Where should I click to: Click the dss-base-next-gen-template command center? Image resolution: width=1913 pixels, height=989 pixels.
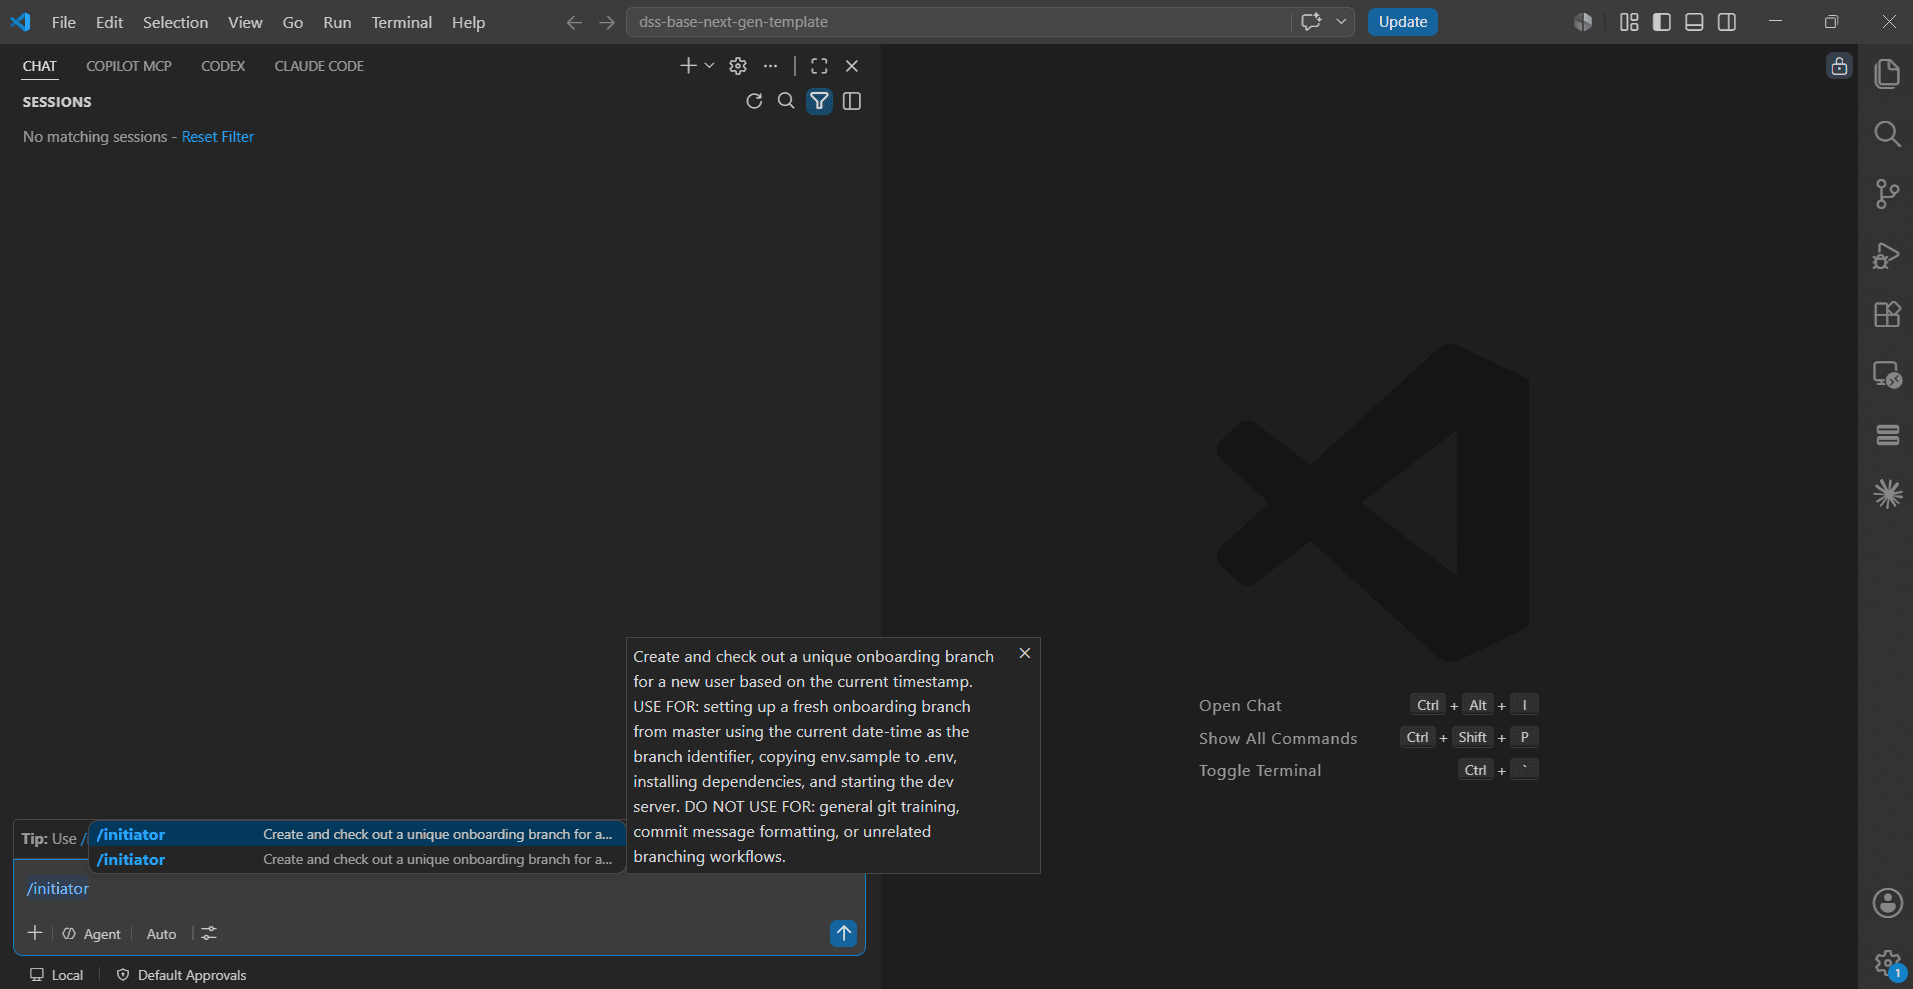coord(958,22)
